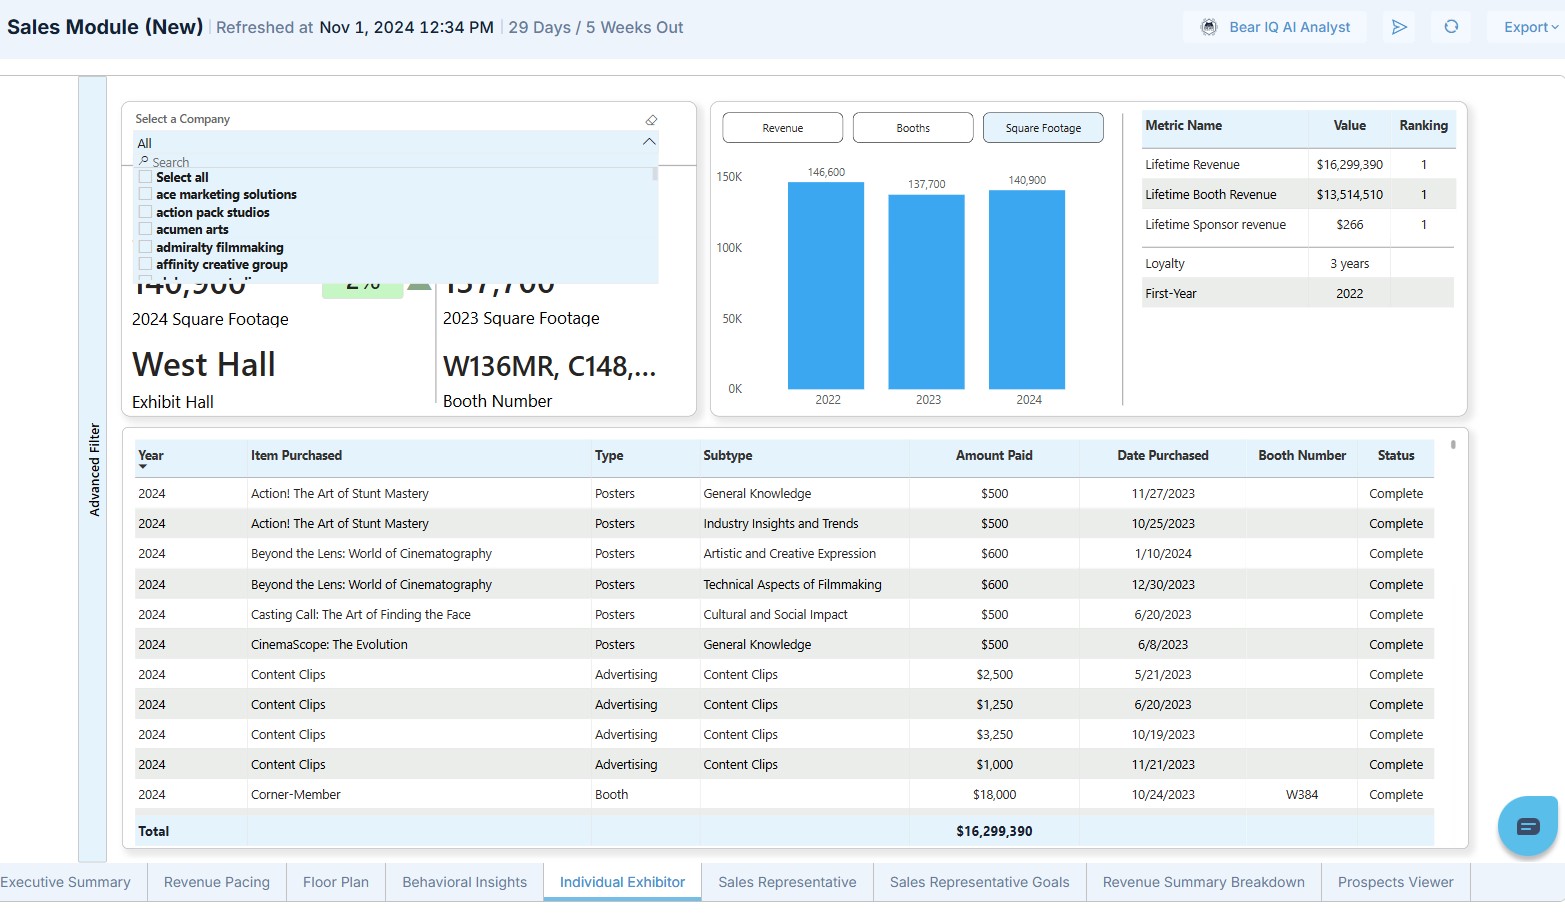This screenshot has width=1565, height=918.
Task: Click CinemaScope: The Evolution row
Action: pos(784,645)
